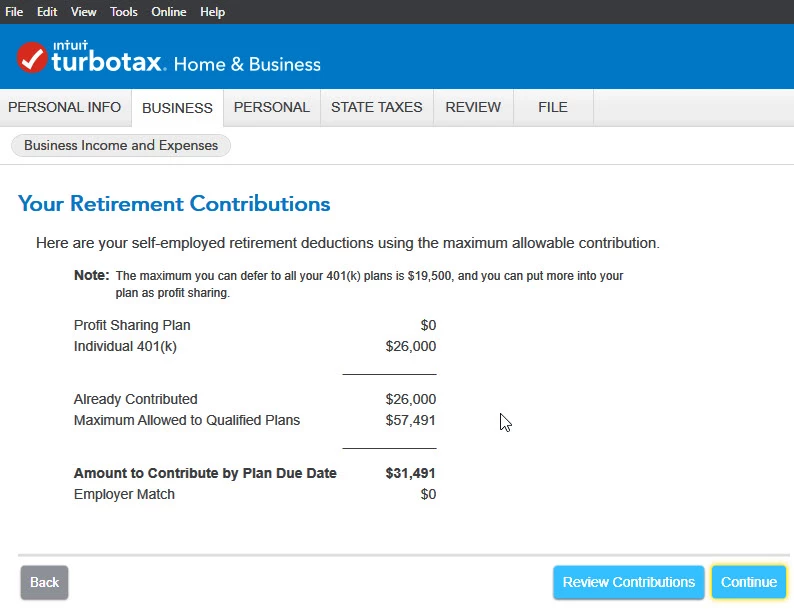The image size is (794, 611).
Task: Click the turbotax Home & Business wordmark
Action: point(186,60)
